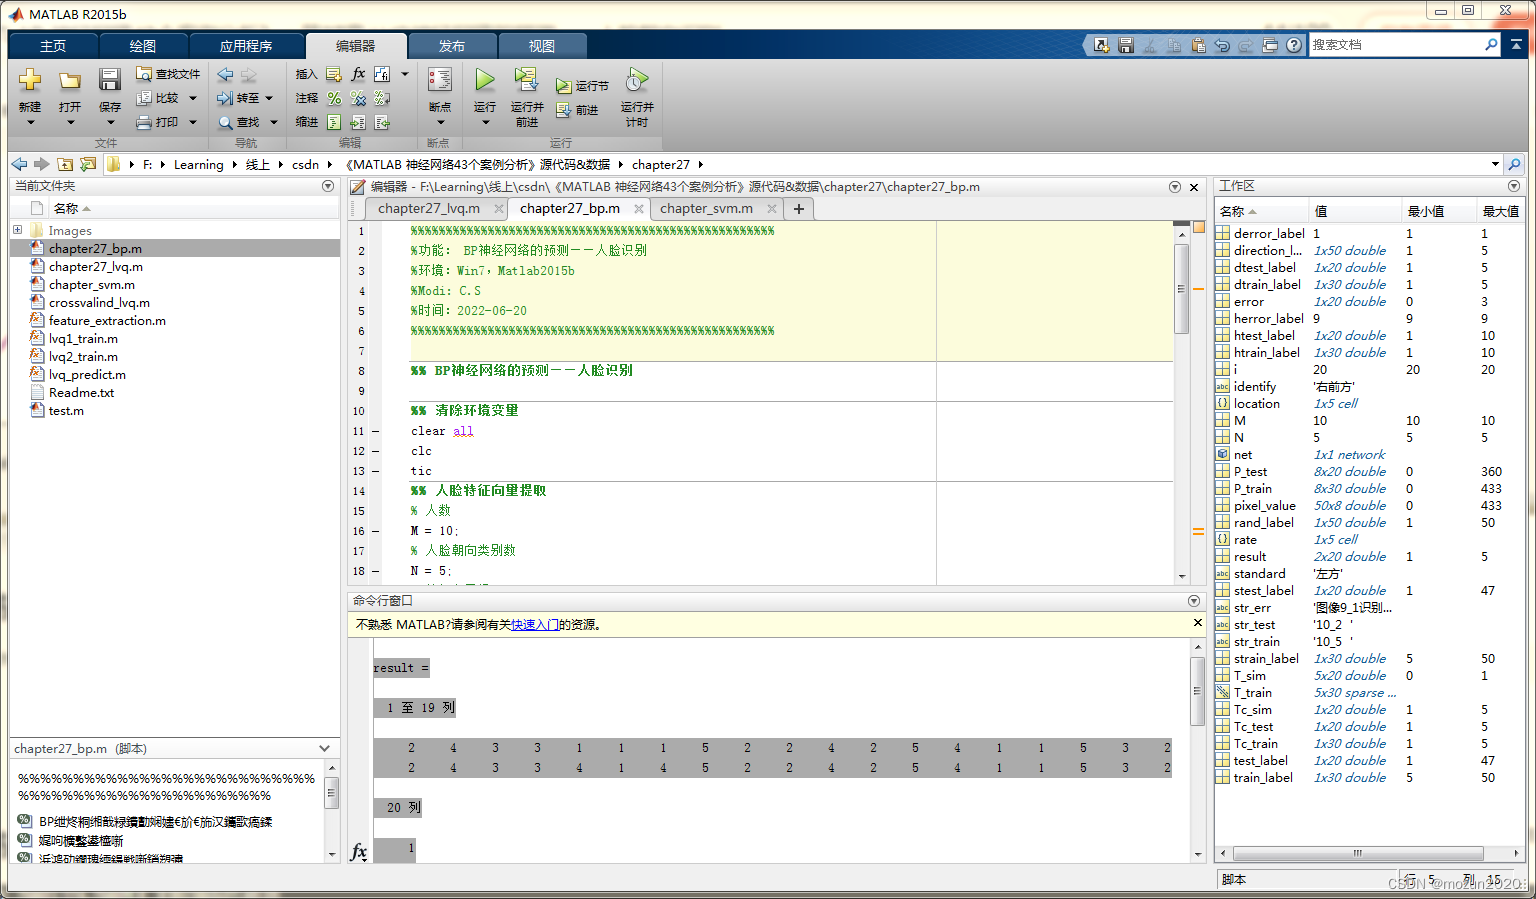This screenshot has width=1536, height=899.
Task: Open the New (新建) dropdown arrow
Action: pos(30,123)
